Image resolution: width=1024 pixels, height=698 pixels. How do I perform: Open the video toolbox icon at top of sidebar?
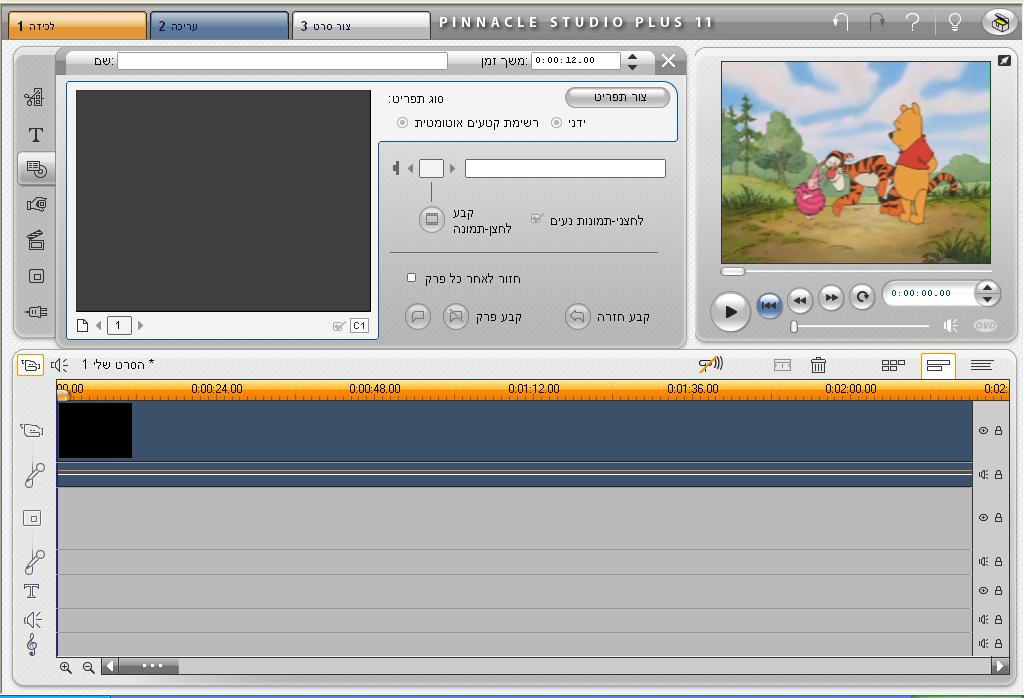(x=35, y=97)
